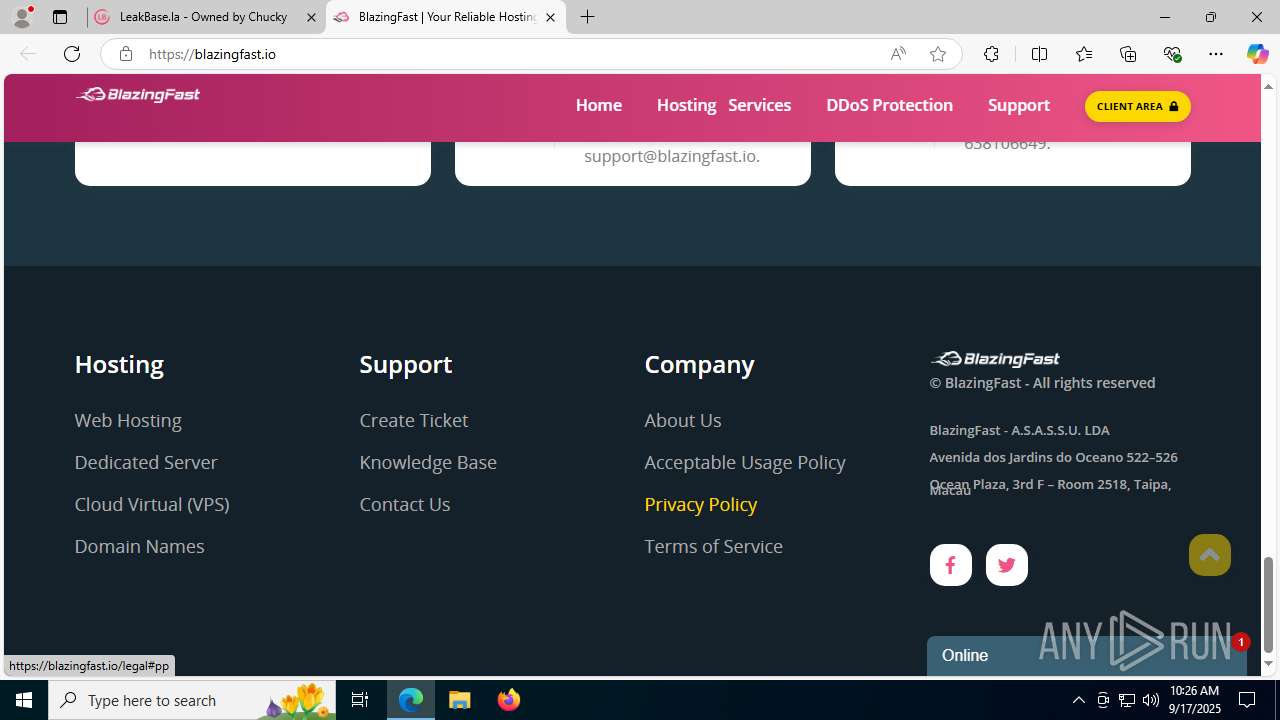Open a new tab with plus button
This screenshot has width=1280, height=720.
[x=588, y=17]
